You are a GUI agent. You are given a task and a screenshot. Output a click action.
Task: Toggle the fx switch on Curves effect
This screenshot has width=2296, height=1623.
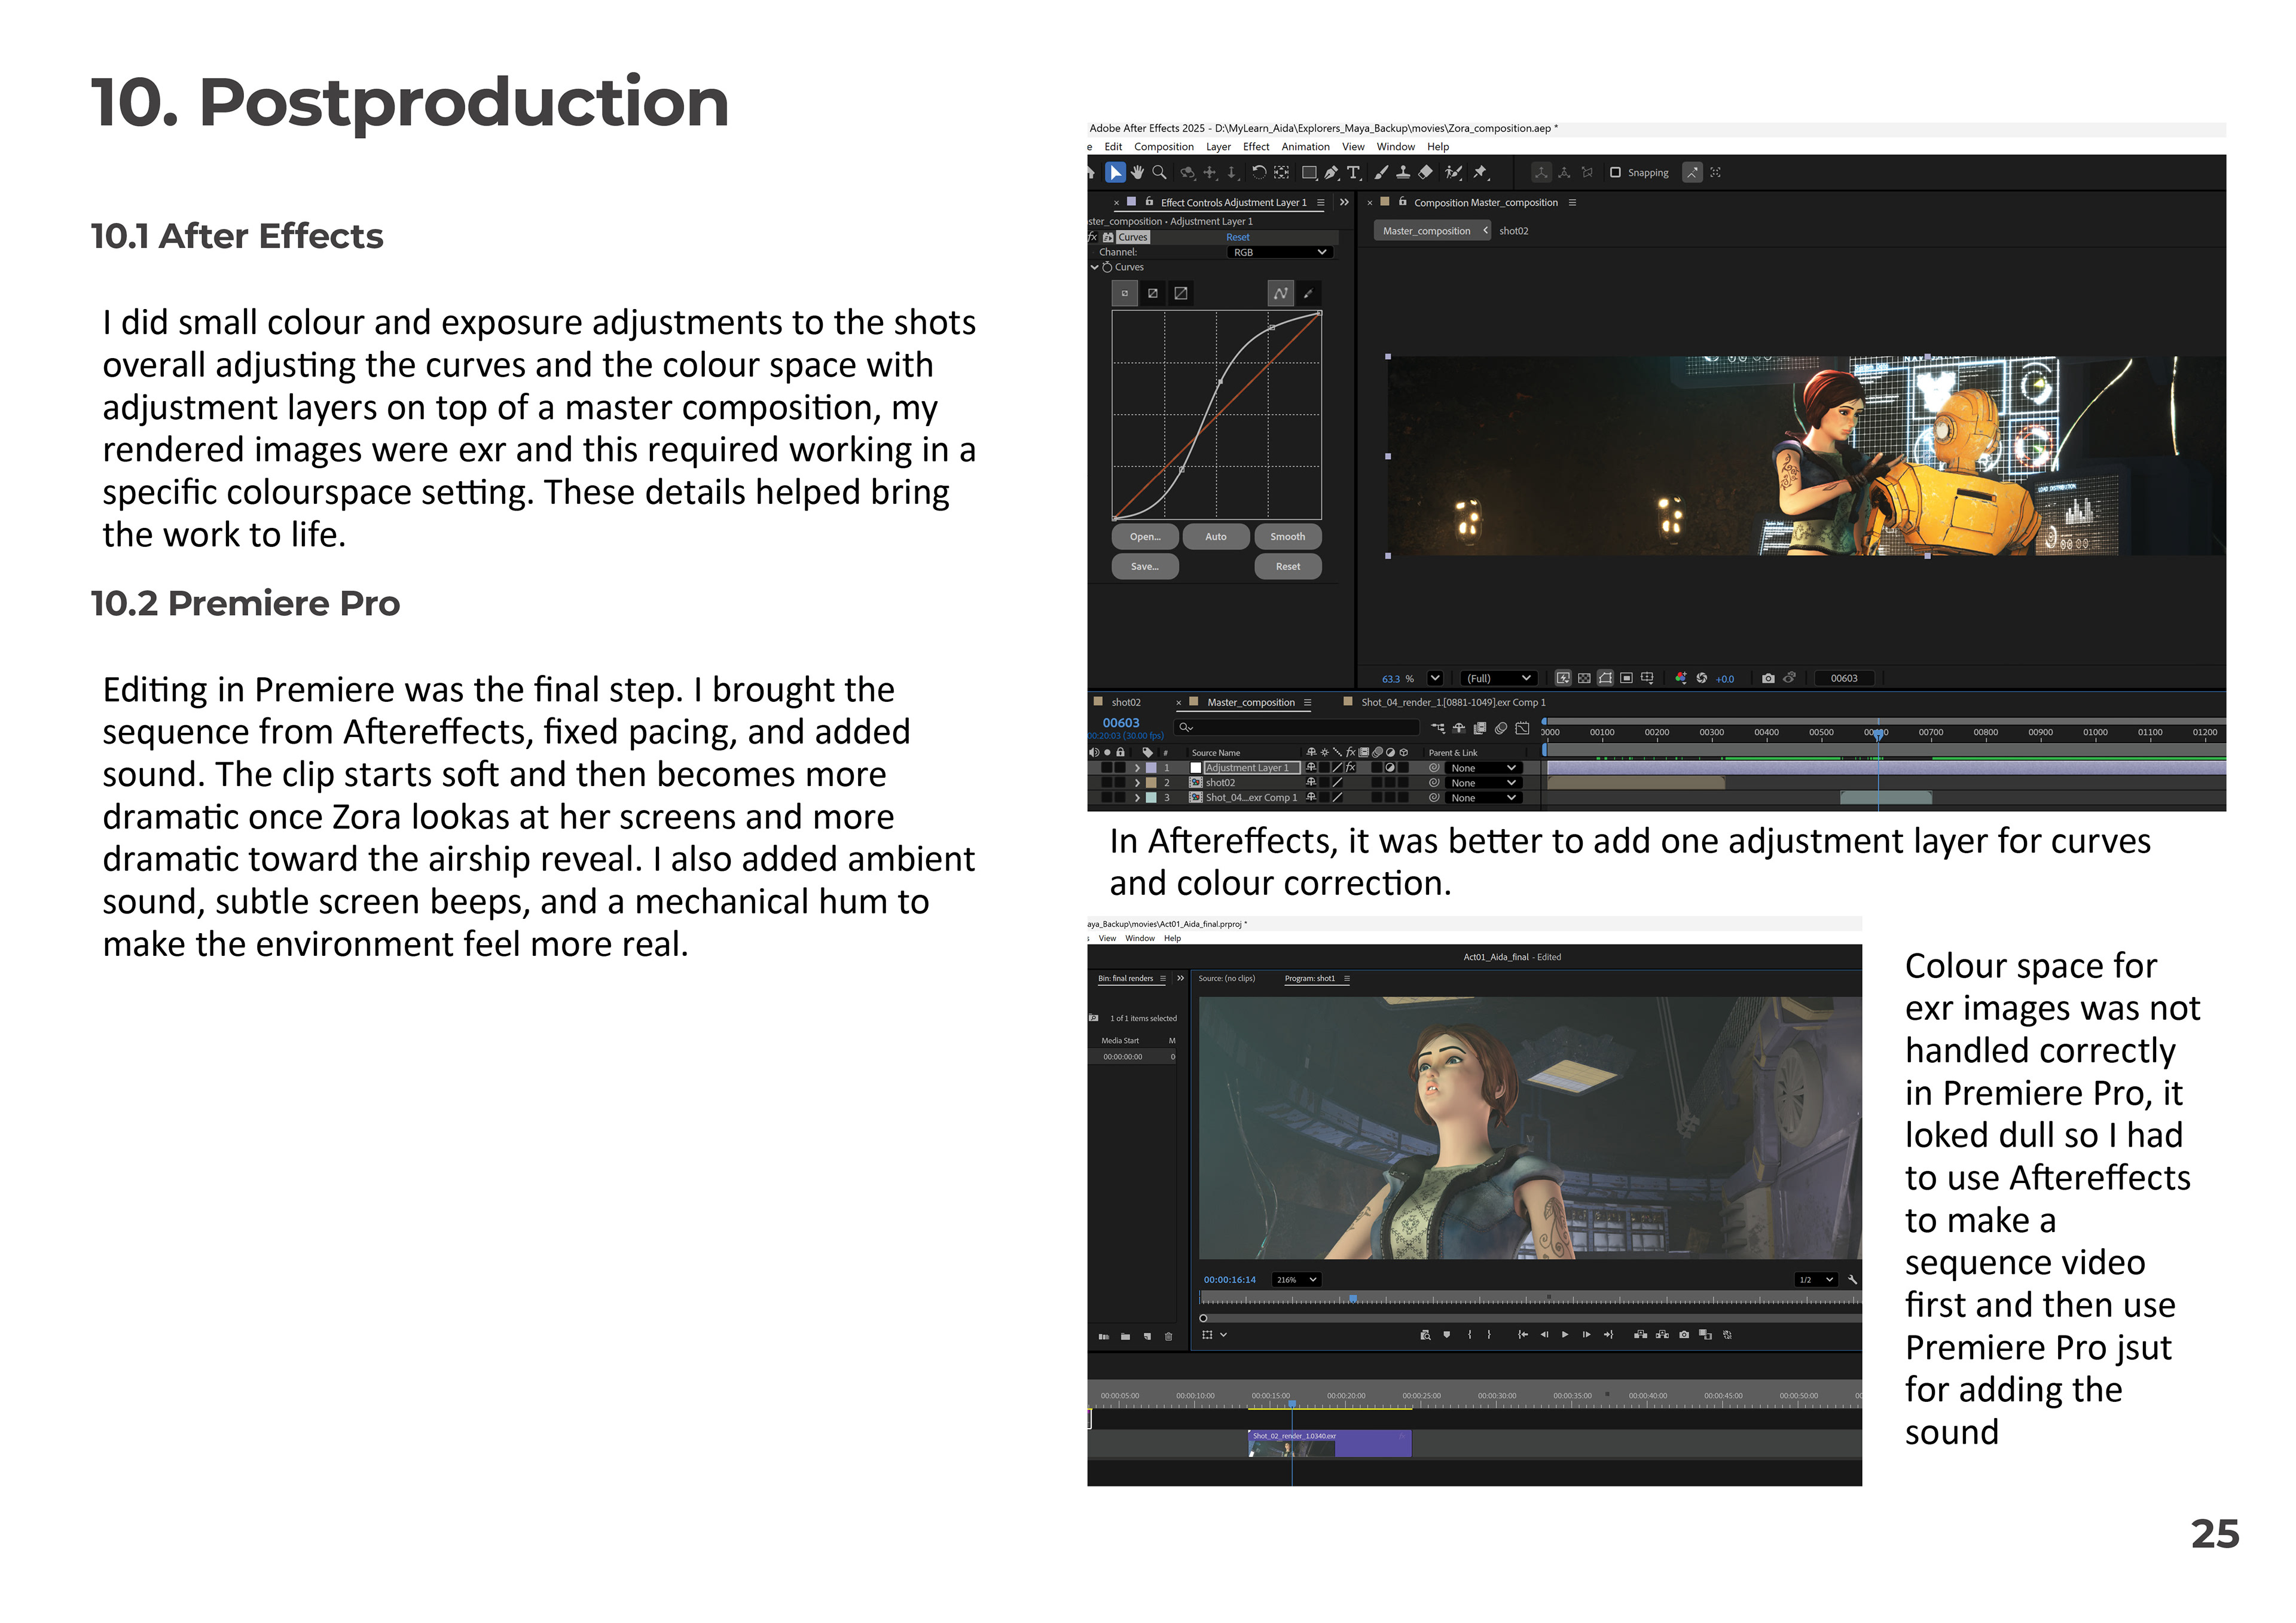coord(1092,237)
